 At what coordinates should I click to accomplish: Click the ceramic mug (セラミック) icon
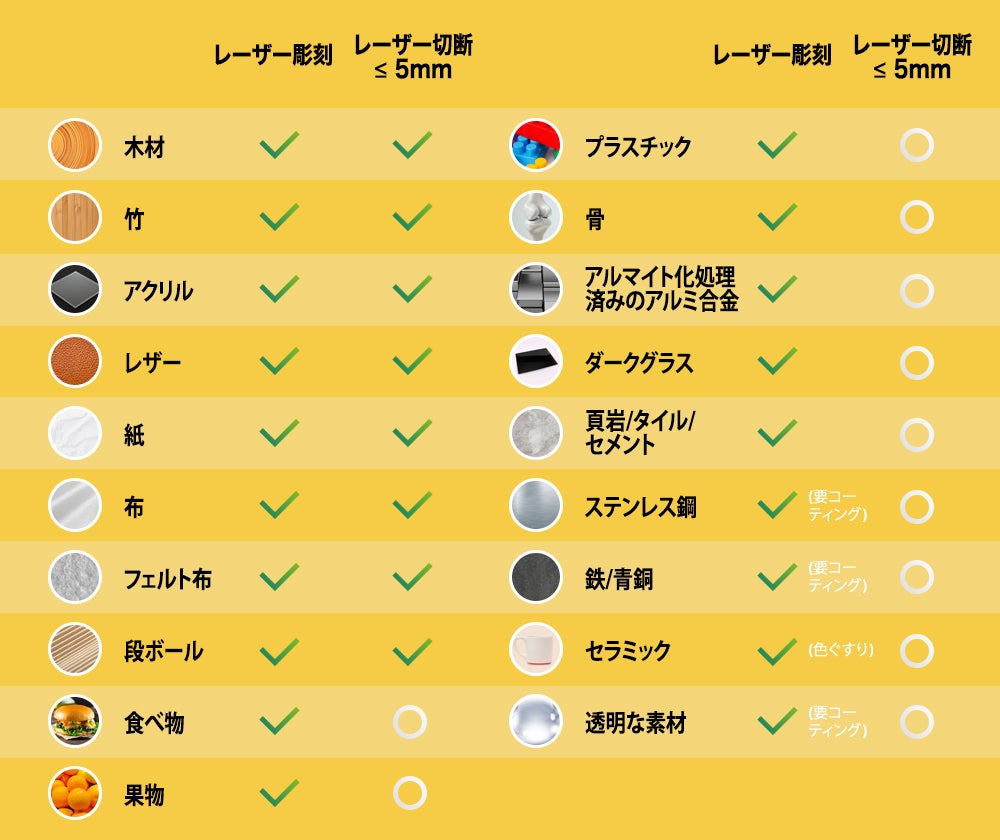click(536, 650)
